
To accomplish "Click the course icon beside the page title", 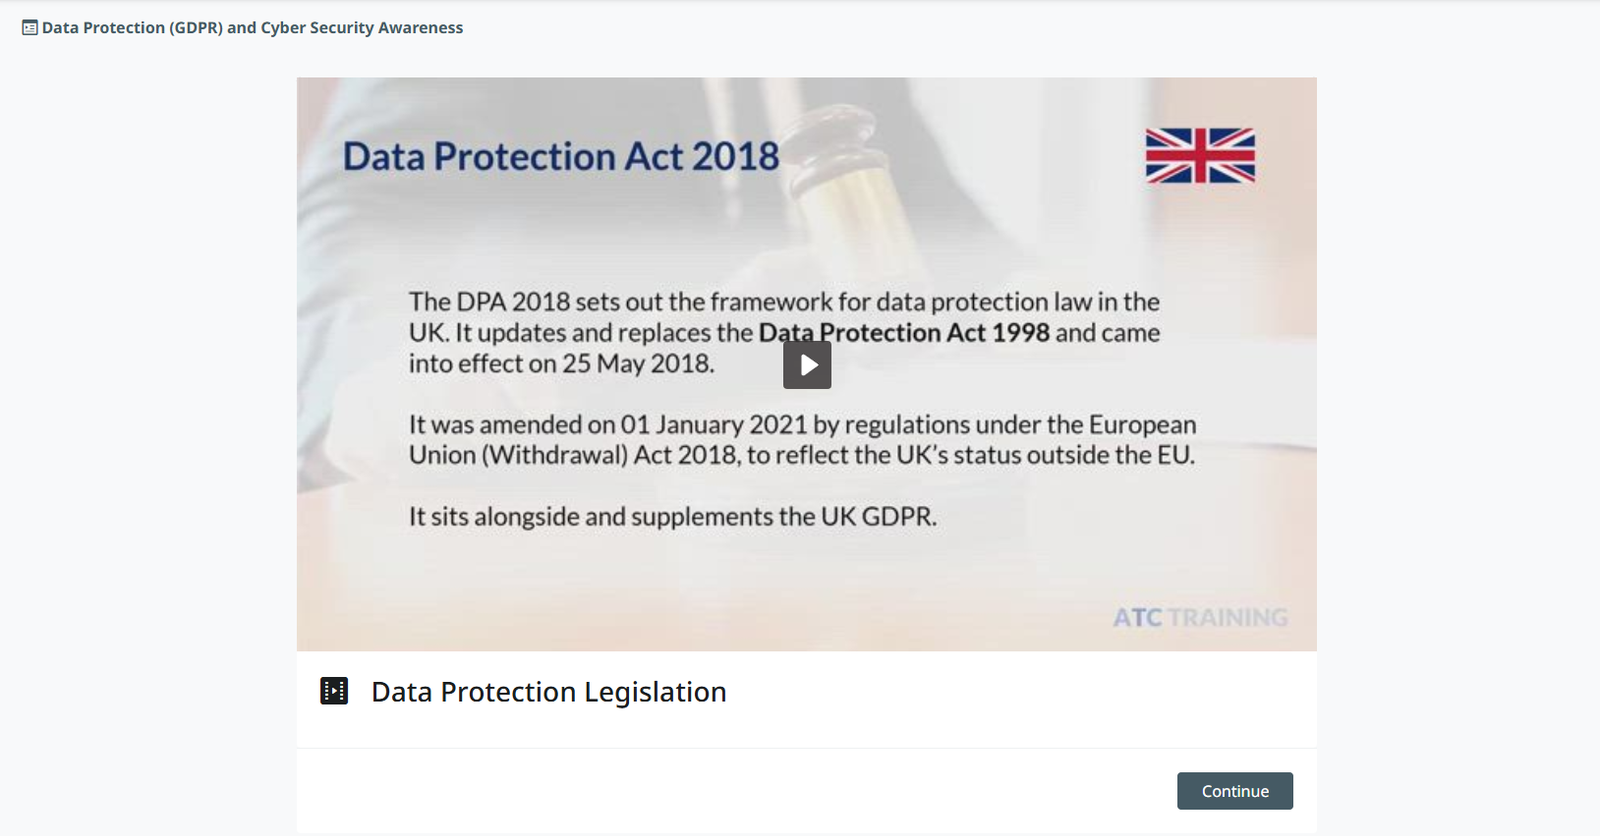I will tap(30, 28).
